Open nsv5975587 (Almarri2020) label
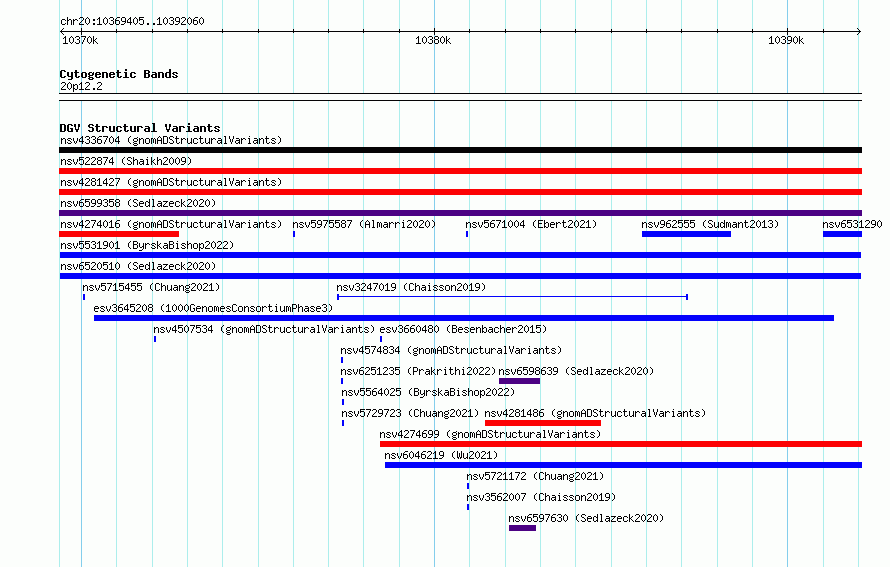The width and height of the screenshot is (890, 567). click(x=364, y=224)
